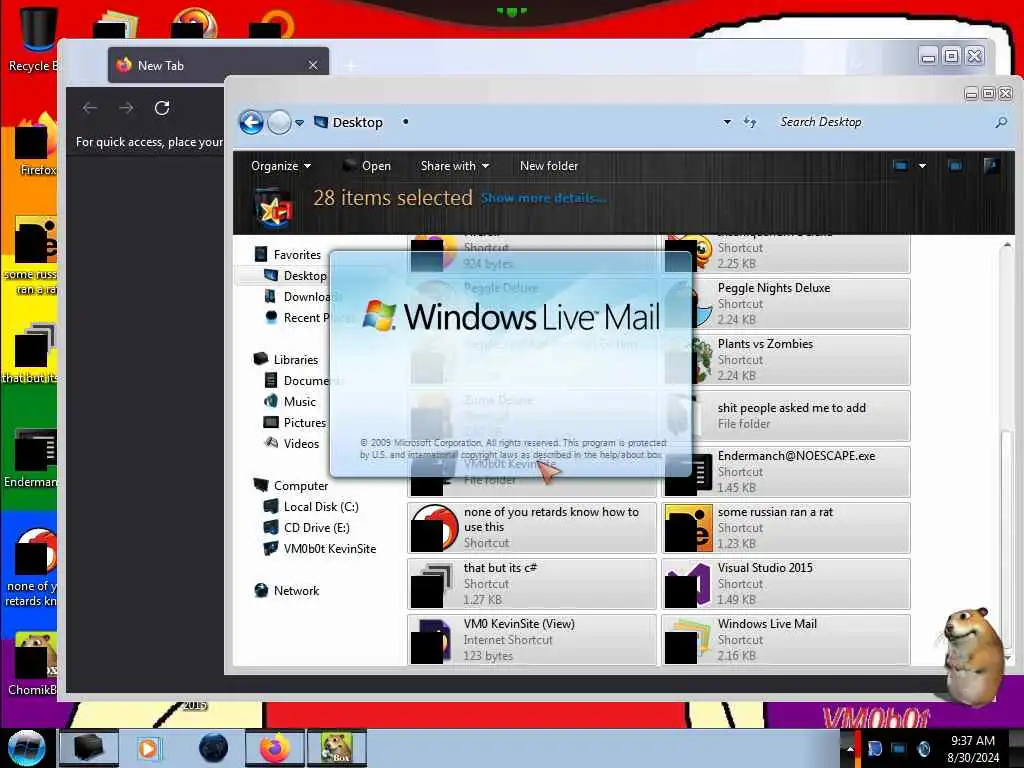Open Pictures library in sidebar
The width and height of the screenshot is (1024, 768).
(x=295, y=423)
